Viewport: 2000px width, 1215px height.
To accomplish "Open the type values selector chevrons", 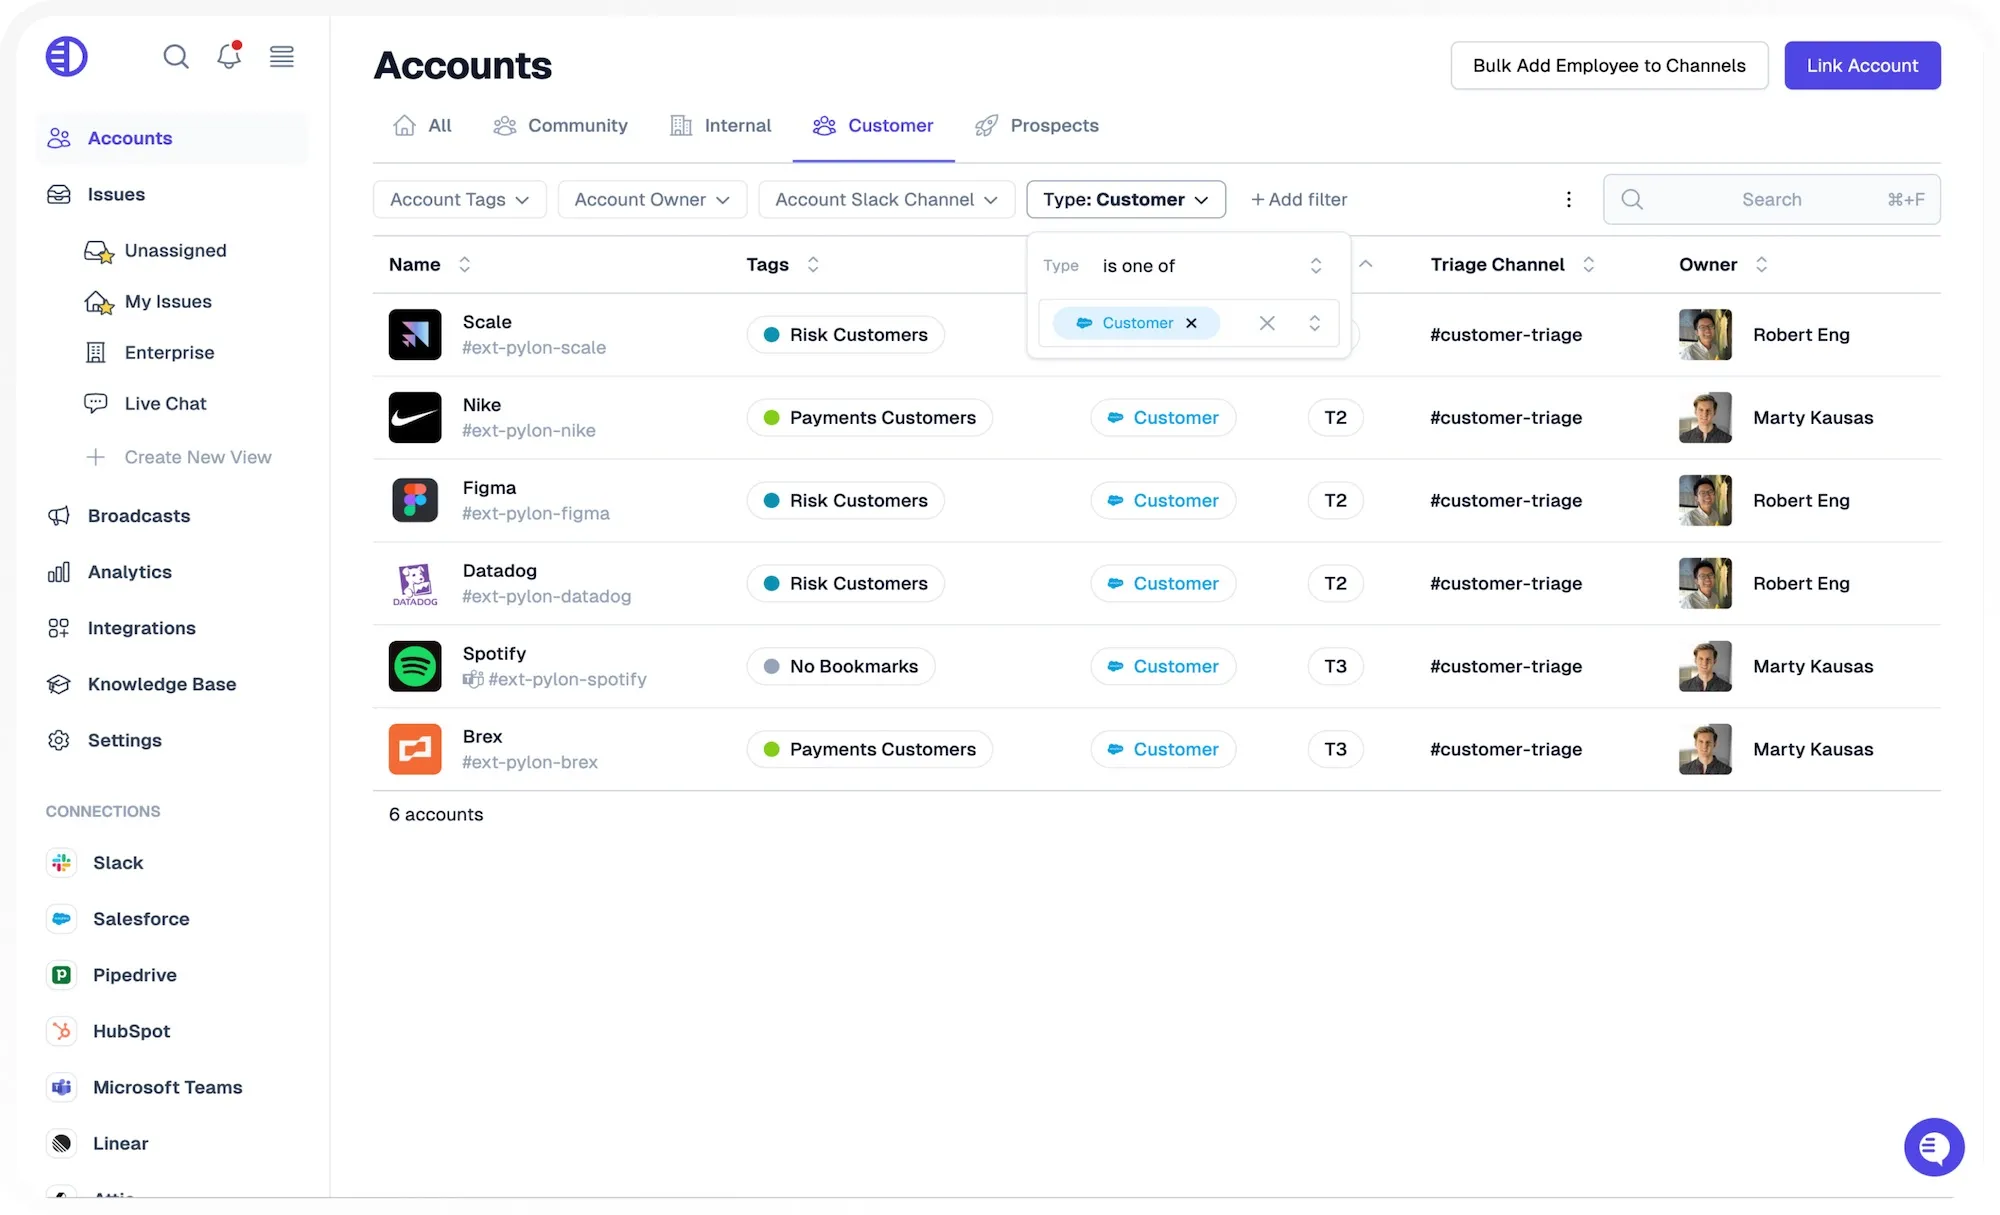I will [x=1314, y=323].
